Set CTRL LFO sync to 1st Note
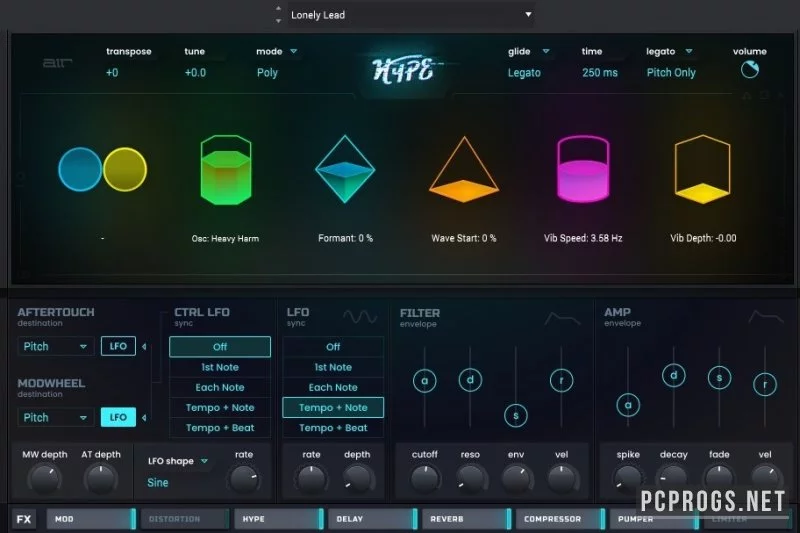 click(x=220, y=367)
